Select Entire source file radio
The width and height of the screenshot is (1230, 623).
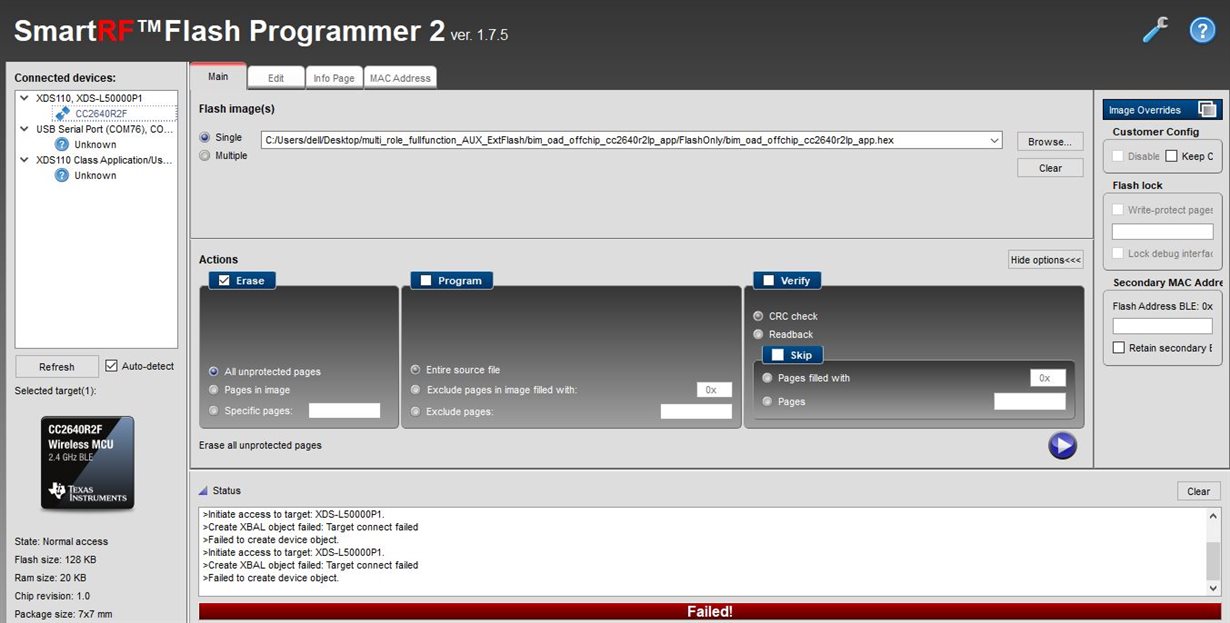point(416,369)
